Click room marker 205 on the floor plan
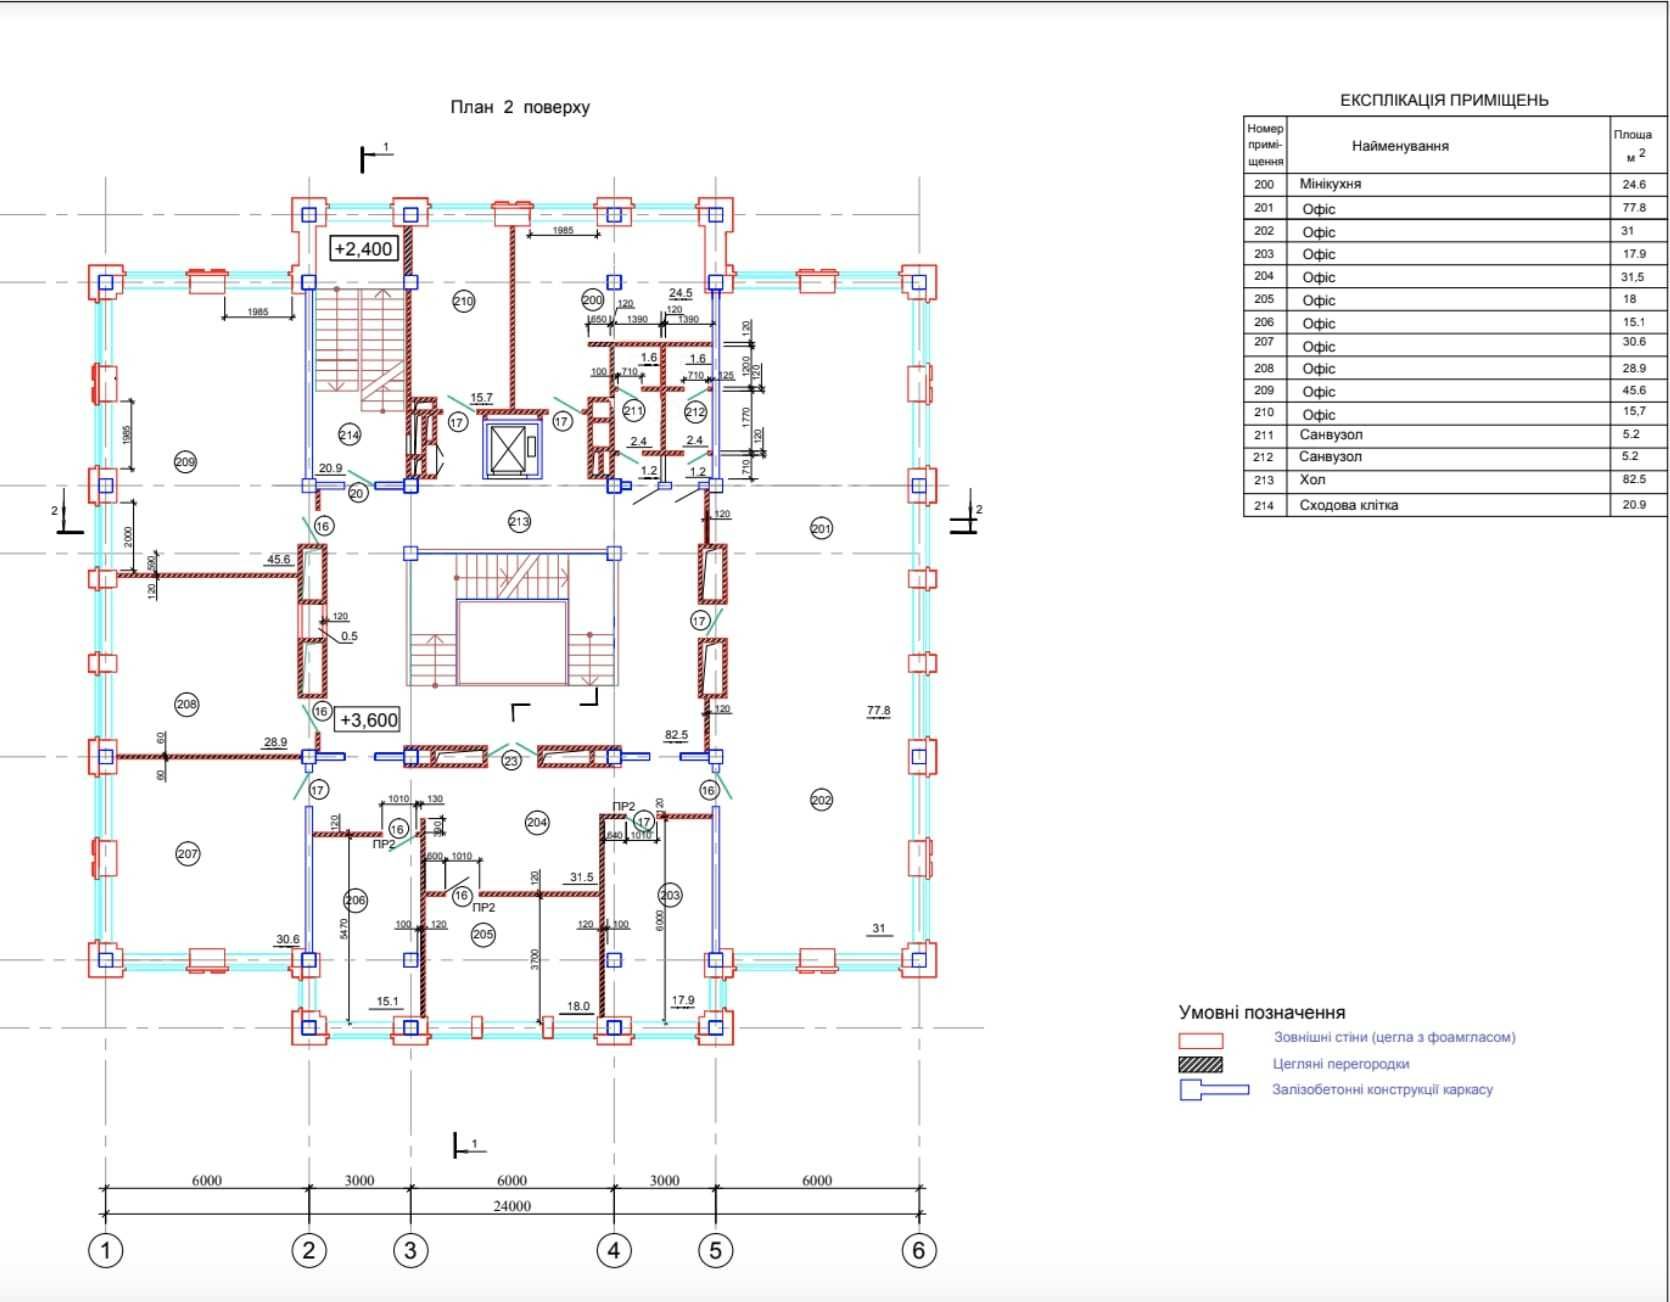The width and height of the screenshot is (1670, 1302). [483, 934]
